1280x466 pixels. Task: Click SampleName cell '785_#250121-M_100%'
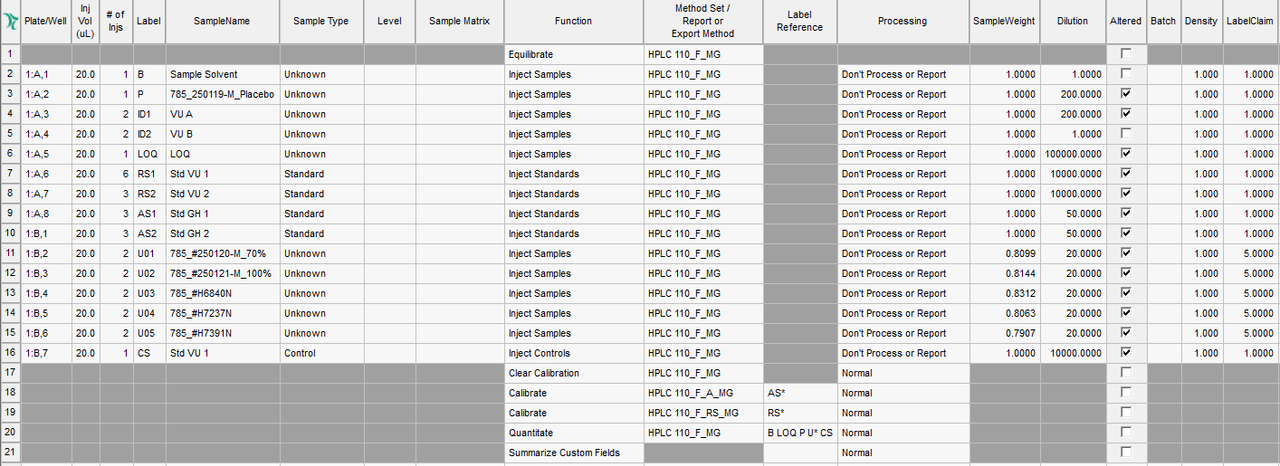223,273
